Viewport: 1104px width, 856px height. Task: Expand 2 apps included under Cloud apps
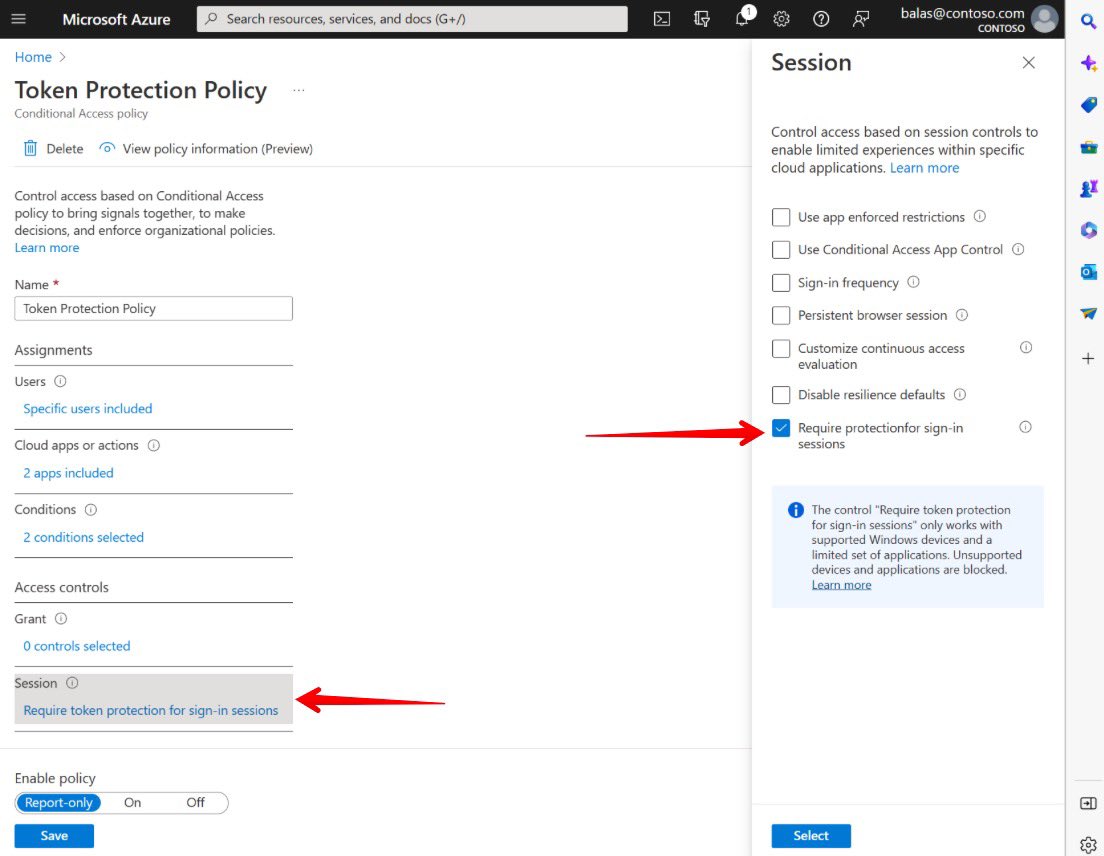point(68,473)
